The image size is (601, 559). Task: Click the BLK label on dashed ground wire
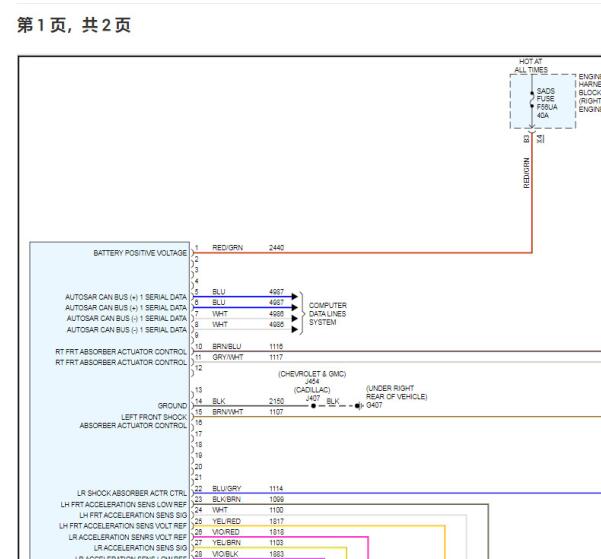coord(333,401)
